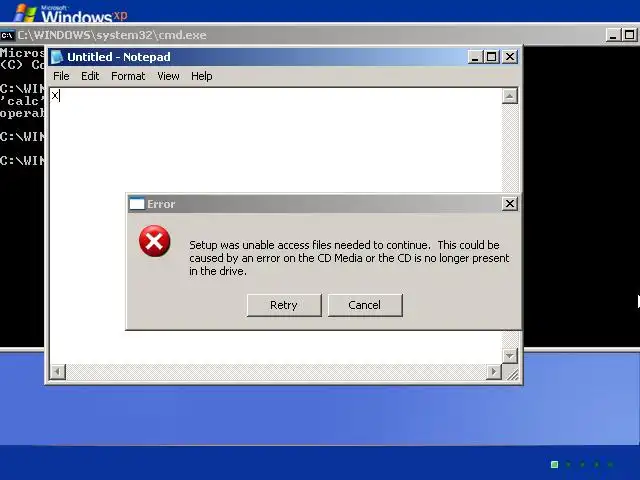This screenshot has width=640, height=480.
Task: Open the View menu in Notepad
Action: [x=168, y=76]
